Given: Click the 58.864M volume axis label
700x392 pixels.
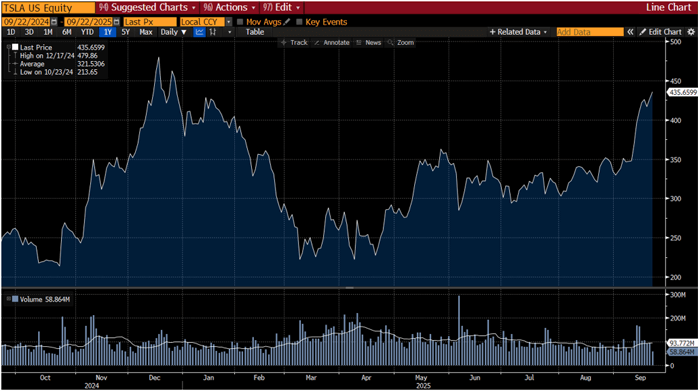Looking at the screenshot, I should 682,352.
